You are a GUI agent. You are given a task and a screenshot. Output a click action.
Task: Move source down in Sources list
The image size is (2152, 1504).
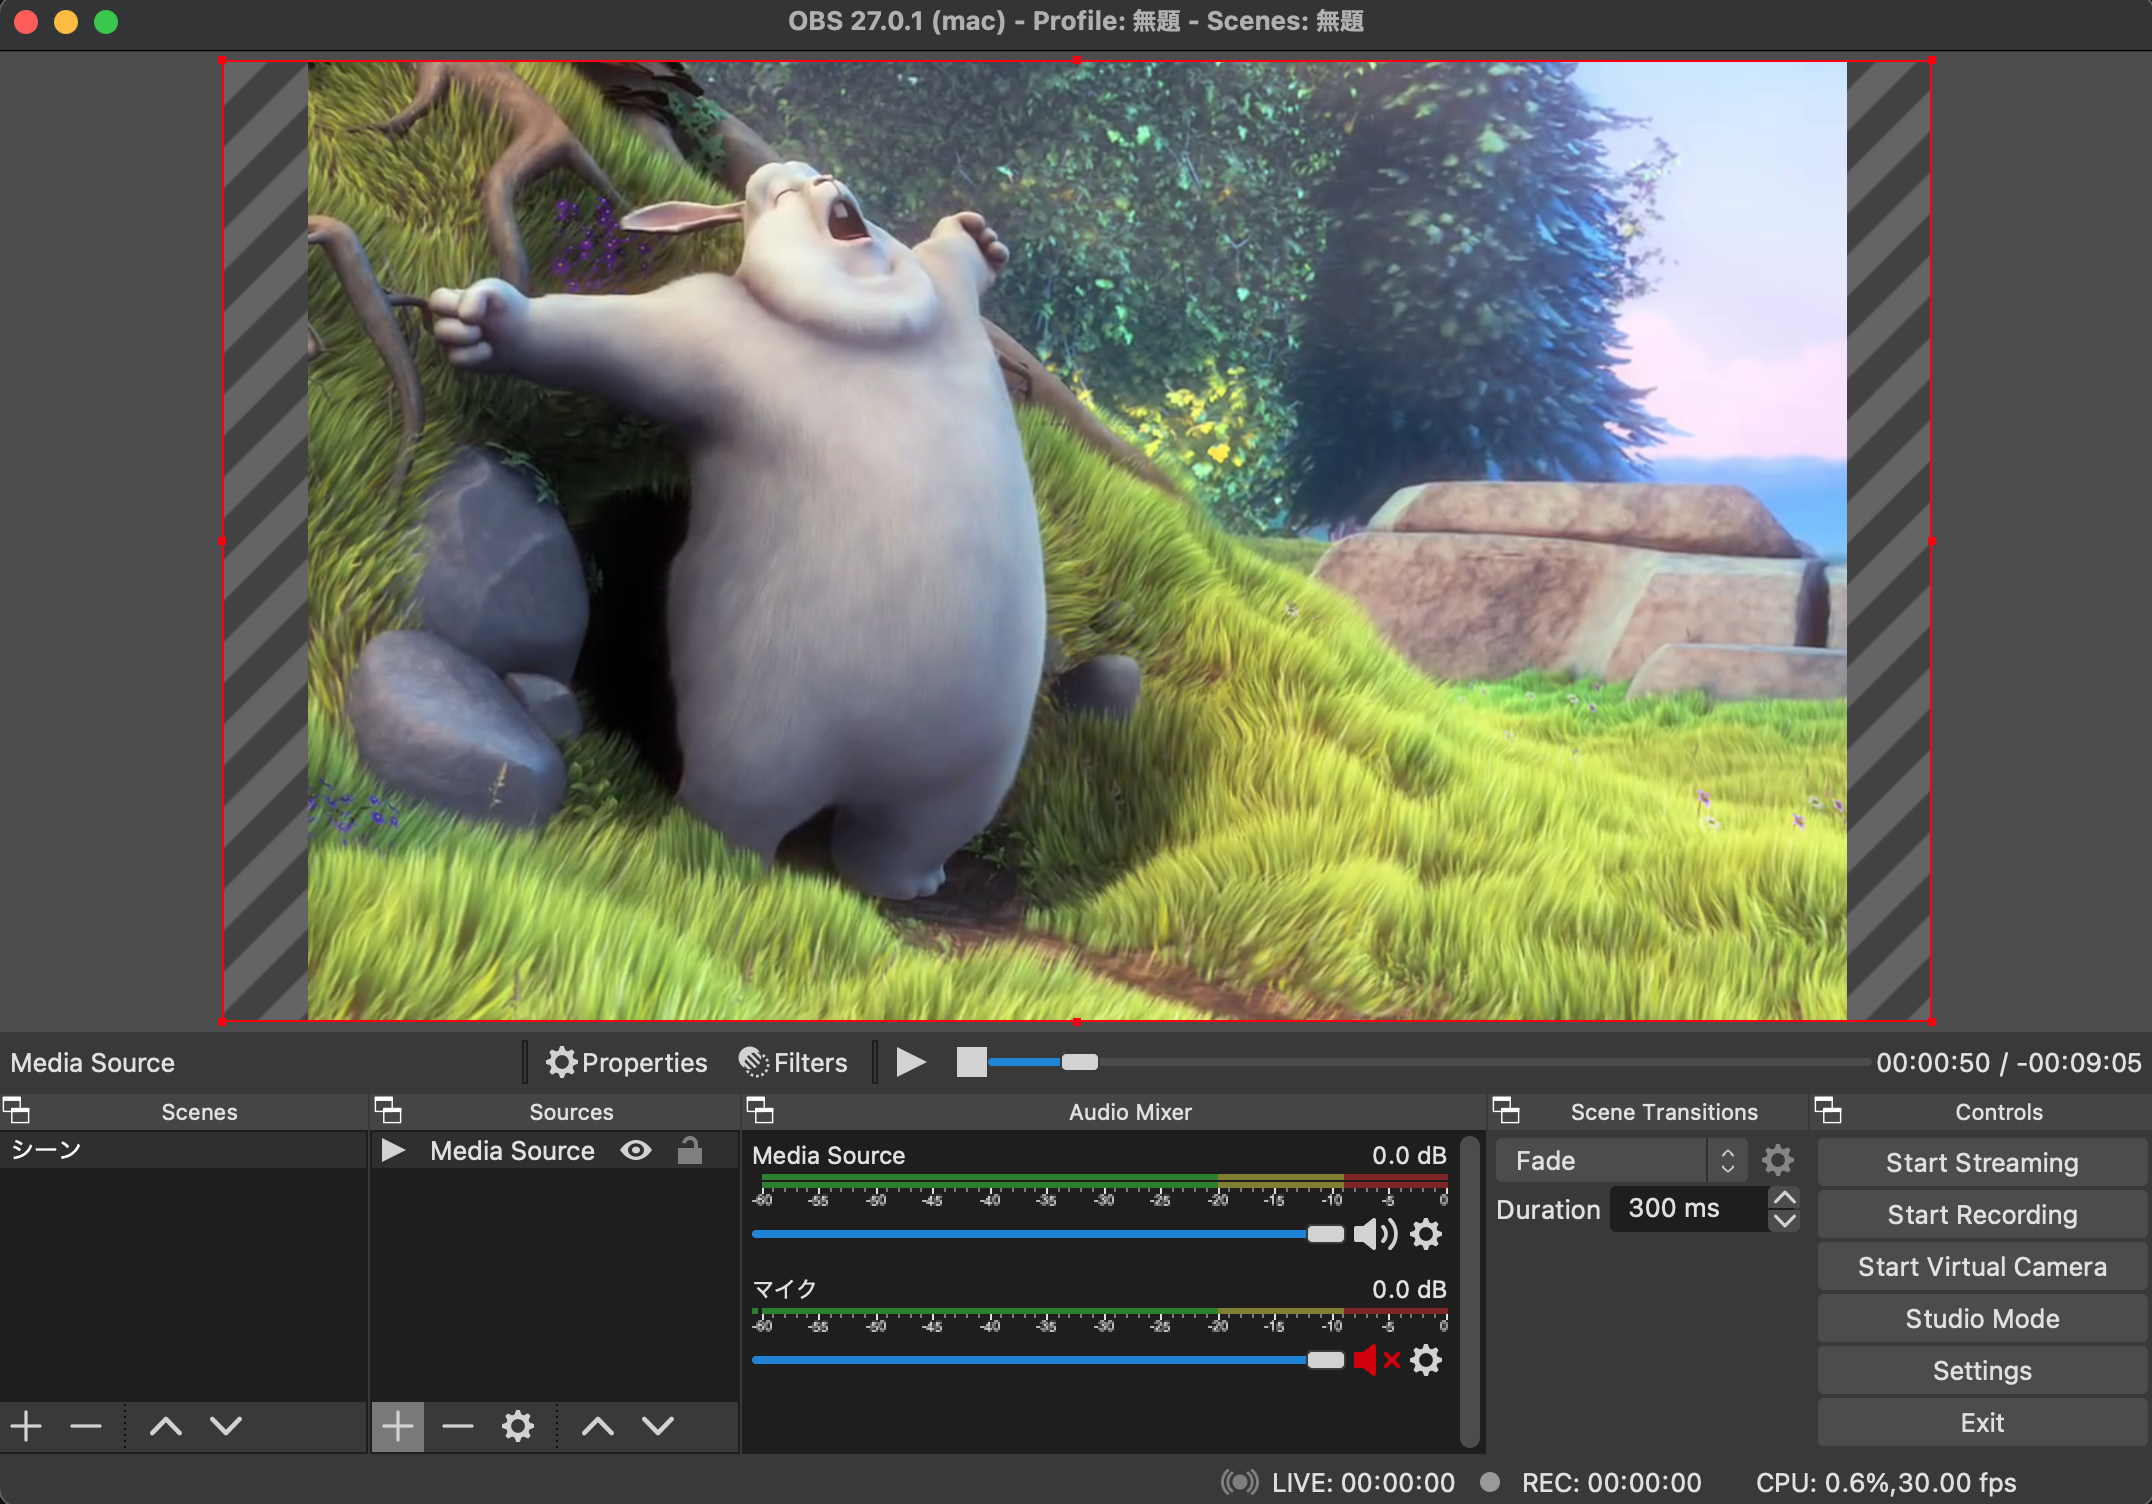(x=658, y=1426)
